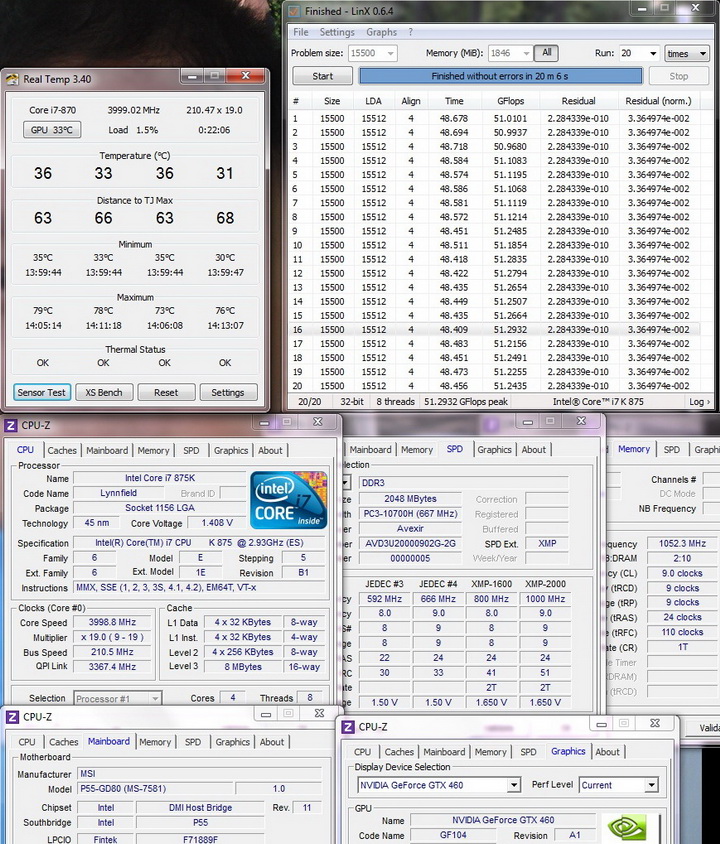Image resolution: width=720 pixels, height=844 pixels.
Task: Open About tab in middle SPD CPU-Z window
Action: pyautogui.click(x=533, y=449)
